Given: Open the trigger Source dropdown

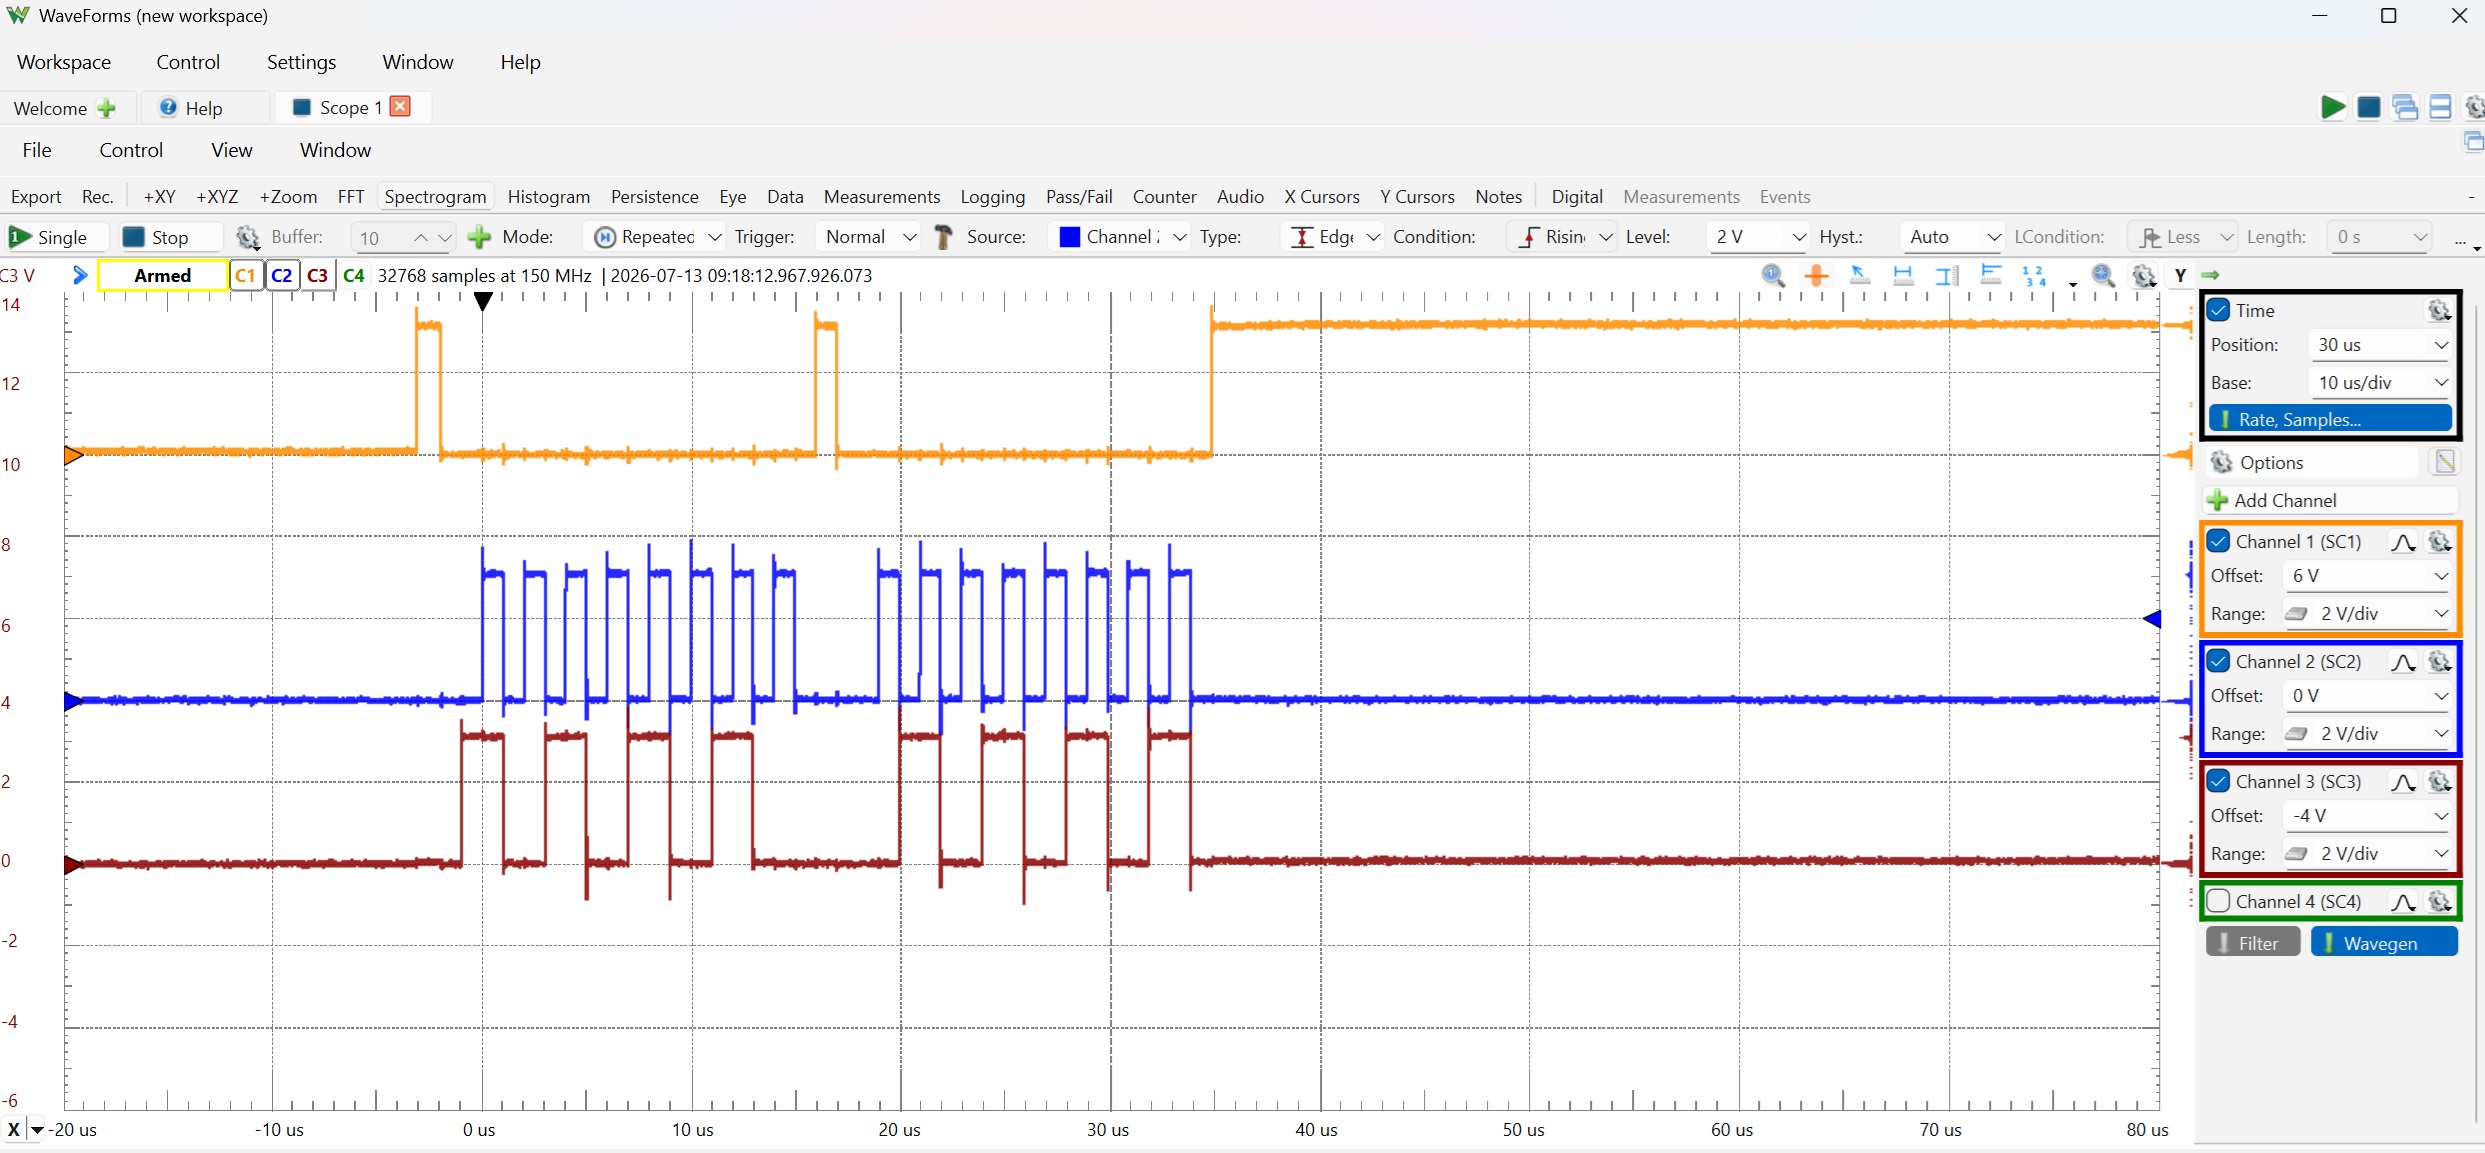Looking at the screenshot, I should 1120,237.
